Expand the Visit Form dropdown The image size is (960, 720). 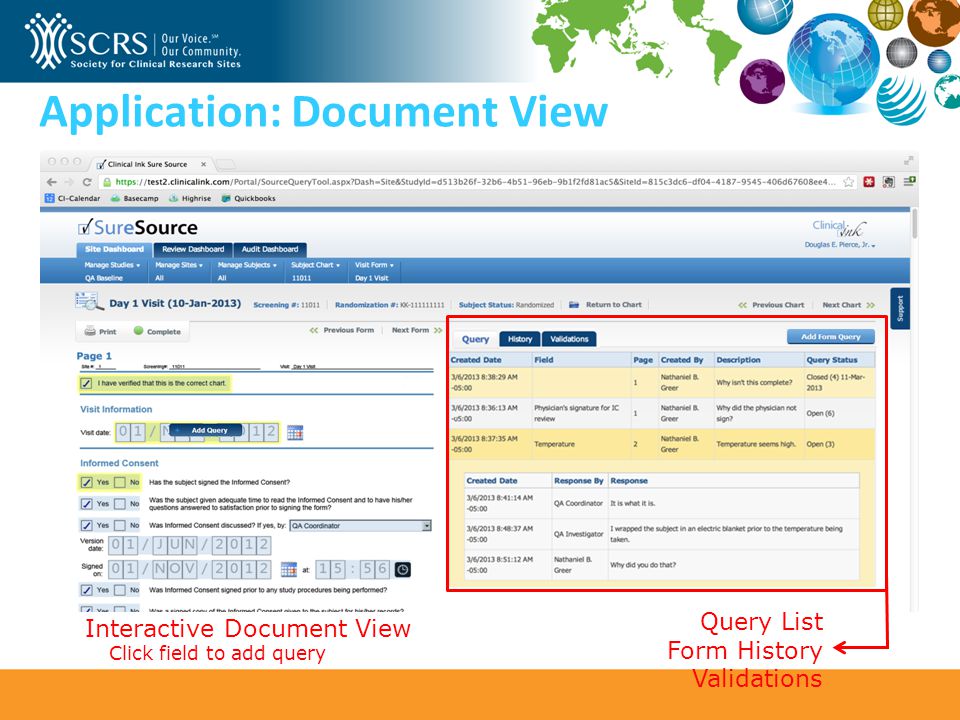374,265
